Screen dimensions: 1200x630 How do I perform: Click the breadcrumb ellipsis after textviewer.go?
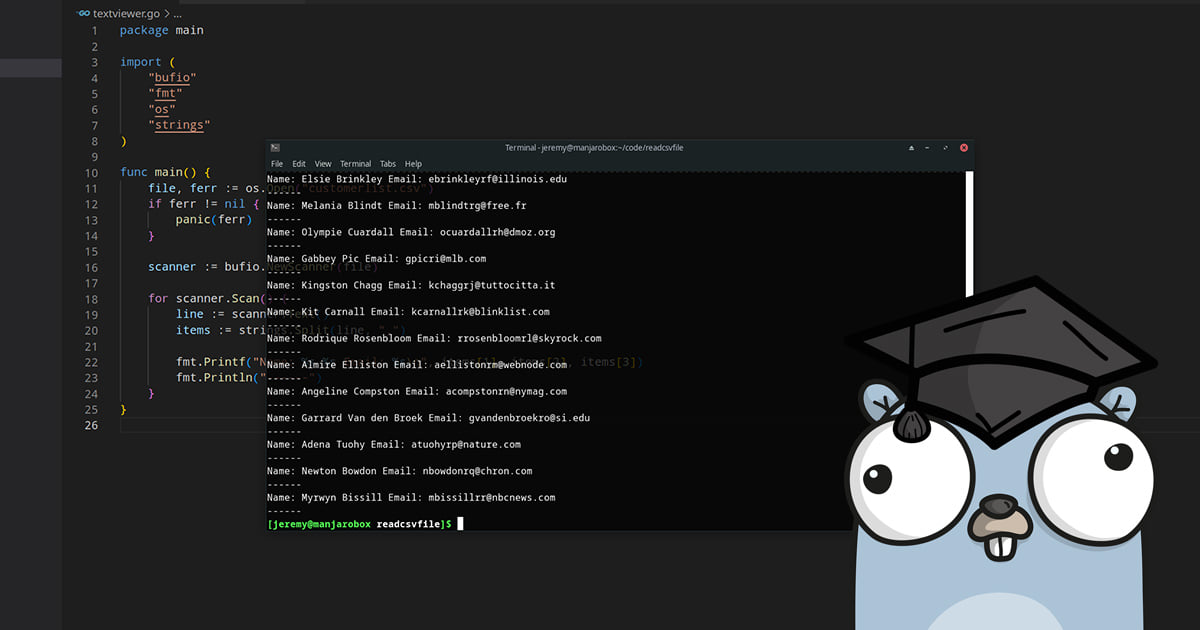pos(177,13)
